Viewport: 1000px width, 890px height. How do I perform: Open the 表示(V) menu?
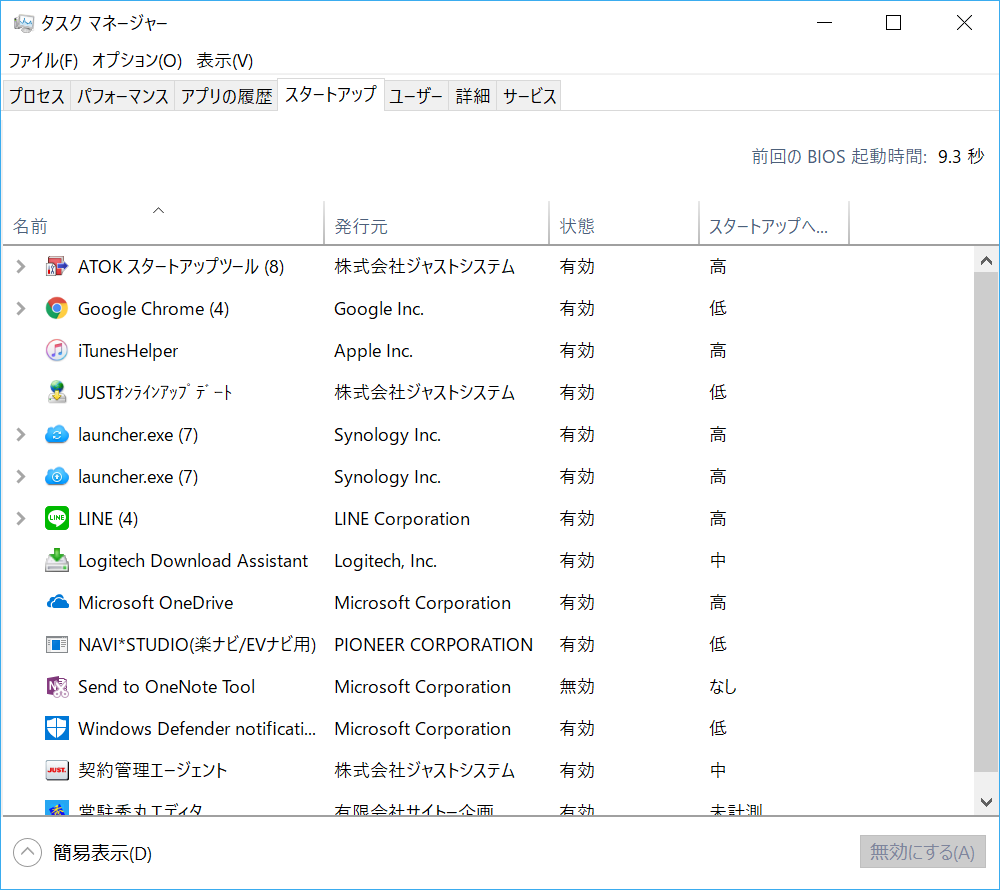(224, 61)
